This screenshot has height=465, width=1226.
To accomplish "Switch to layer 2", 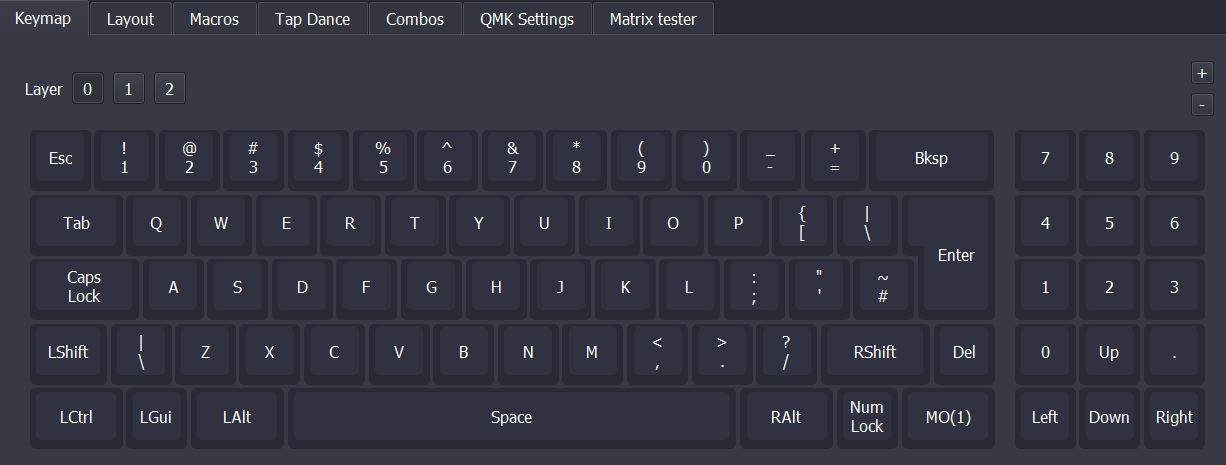I will [x=169, y=89].
